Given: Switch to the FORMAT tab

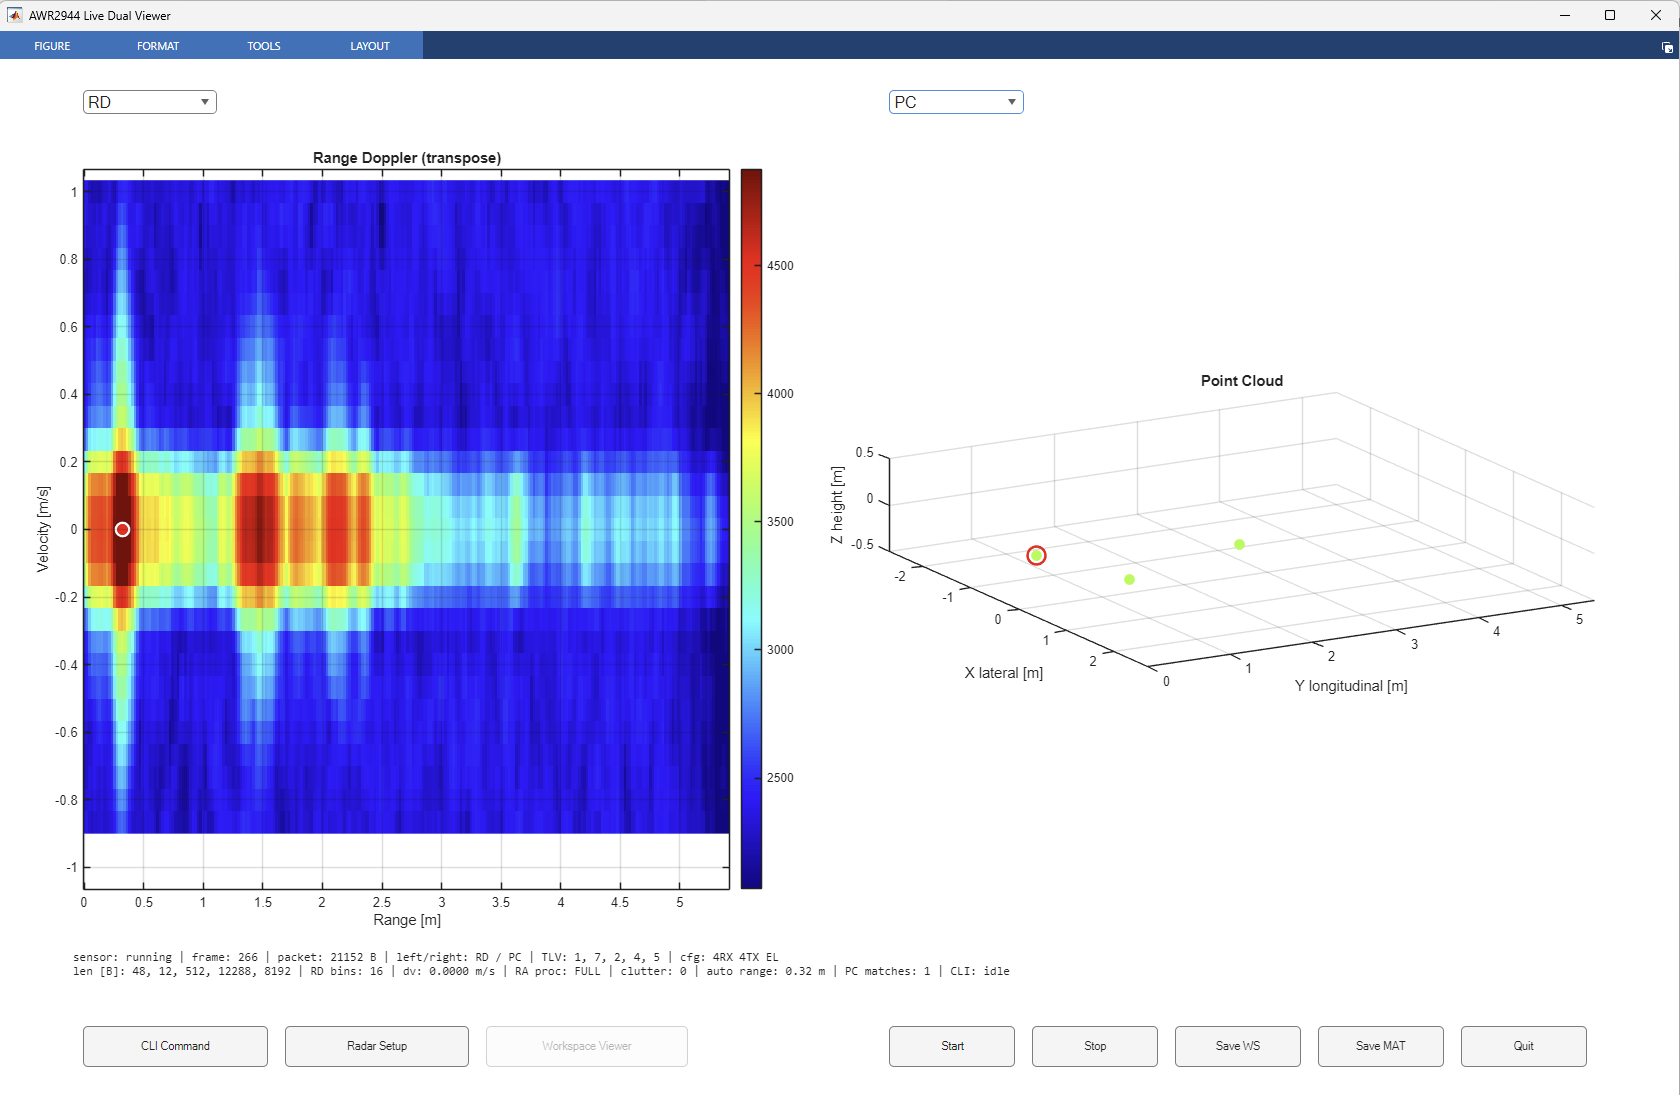Looking at the screenshot, I should pyautogui.click(x=158, y=46).
